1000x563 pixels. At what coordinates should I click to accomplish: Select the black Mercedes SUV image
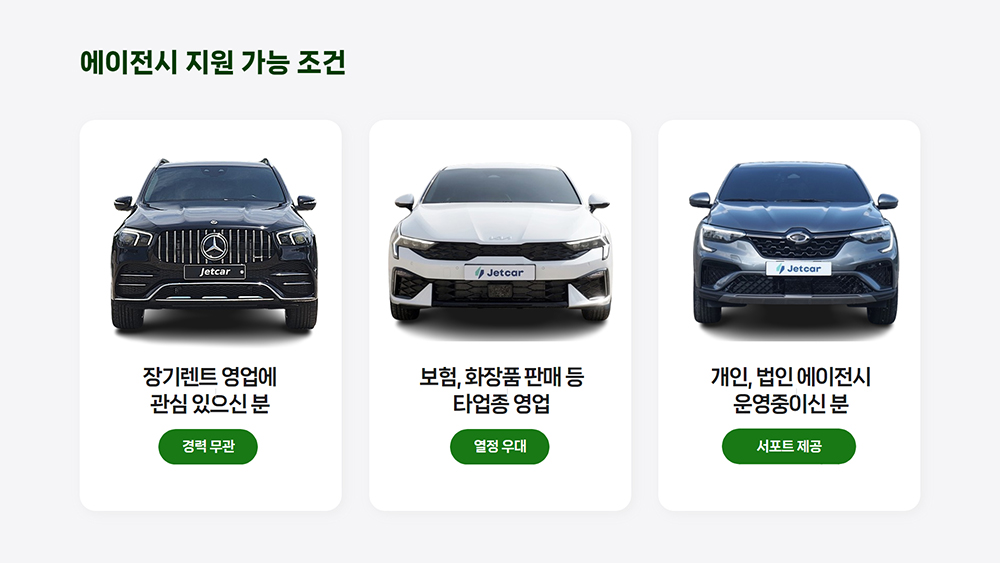pos(214,245)
